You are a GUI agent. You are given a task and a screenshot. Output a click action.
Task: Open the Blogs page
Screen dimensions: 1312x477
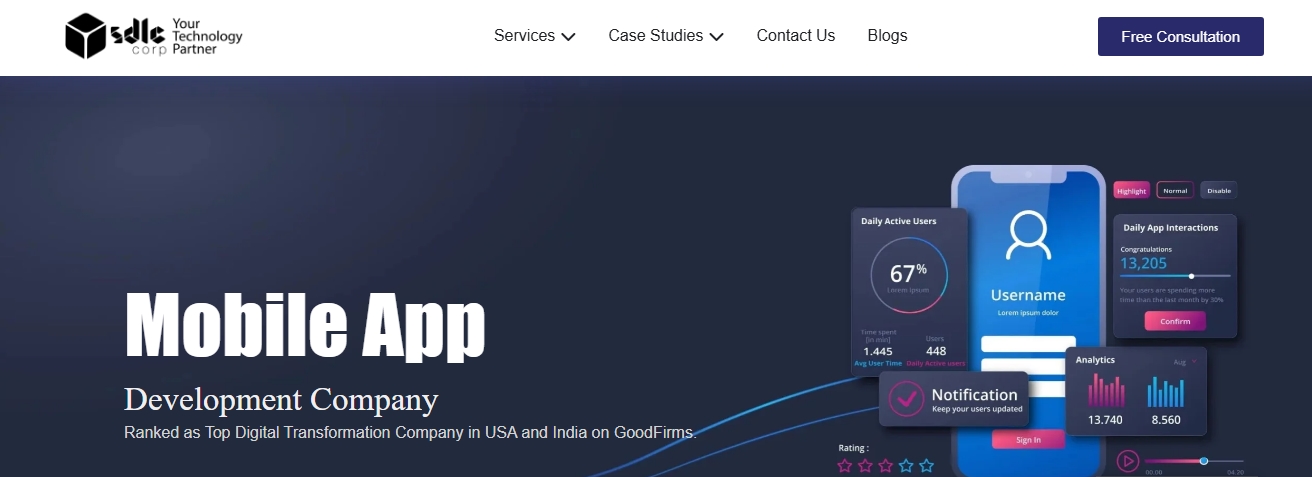[887, 36]
